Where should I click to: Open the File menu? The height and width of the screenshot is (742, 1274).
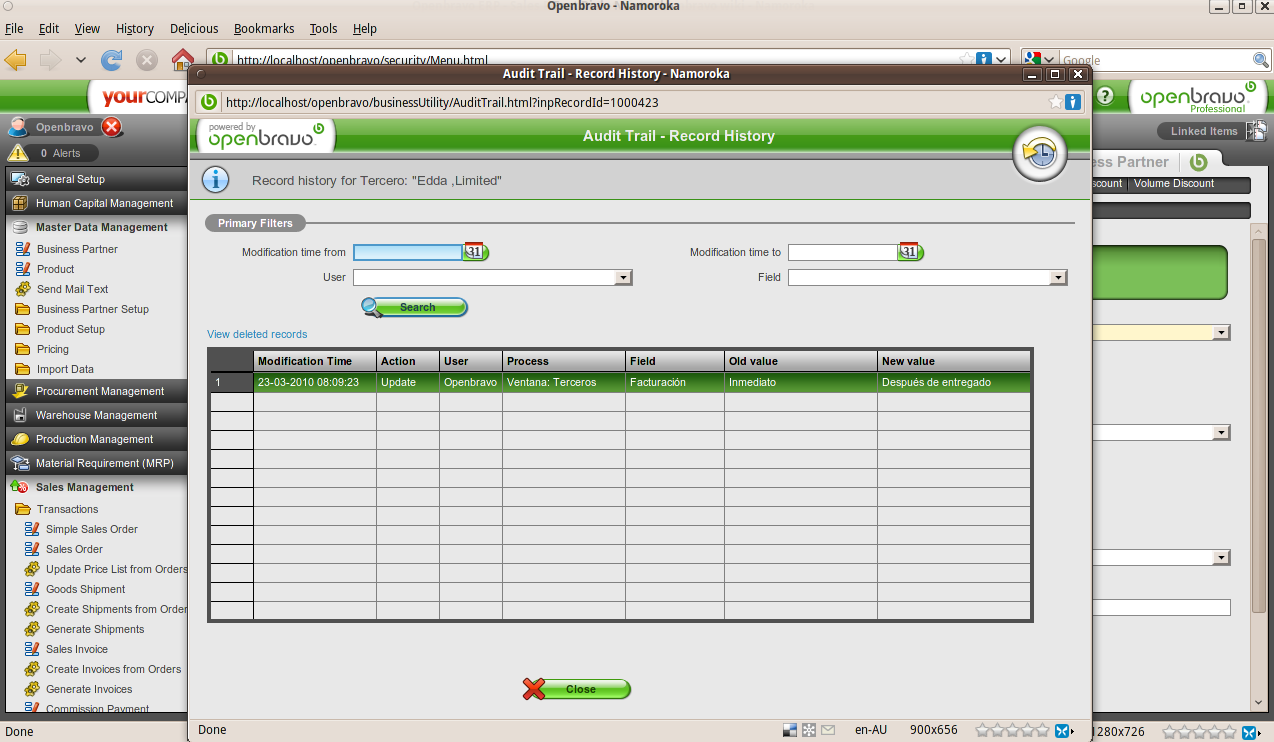pos(14,29)
